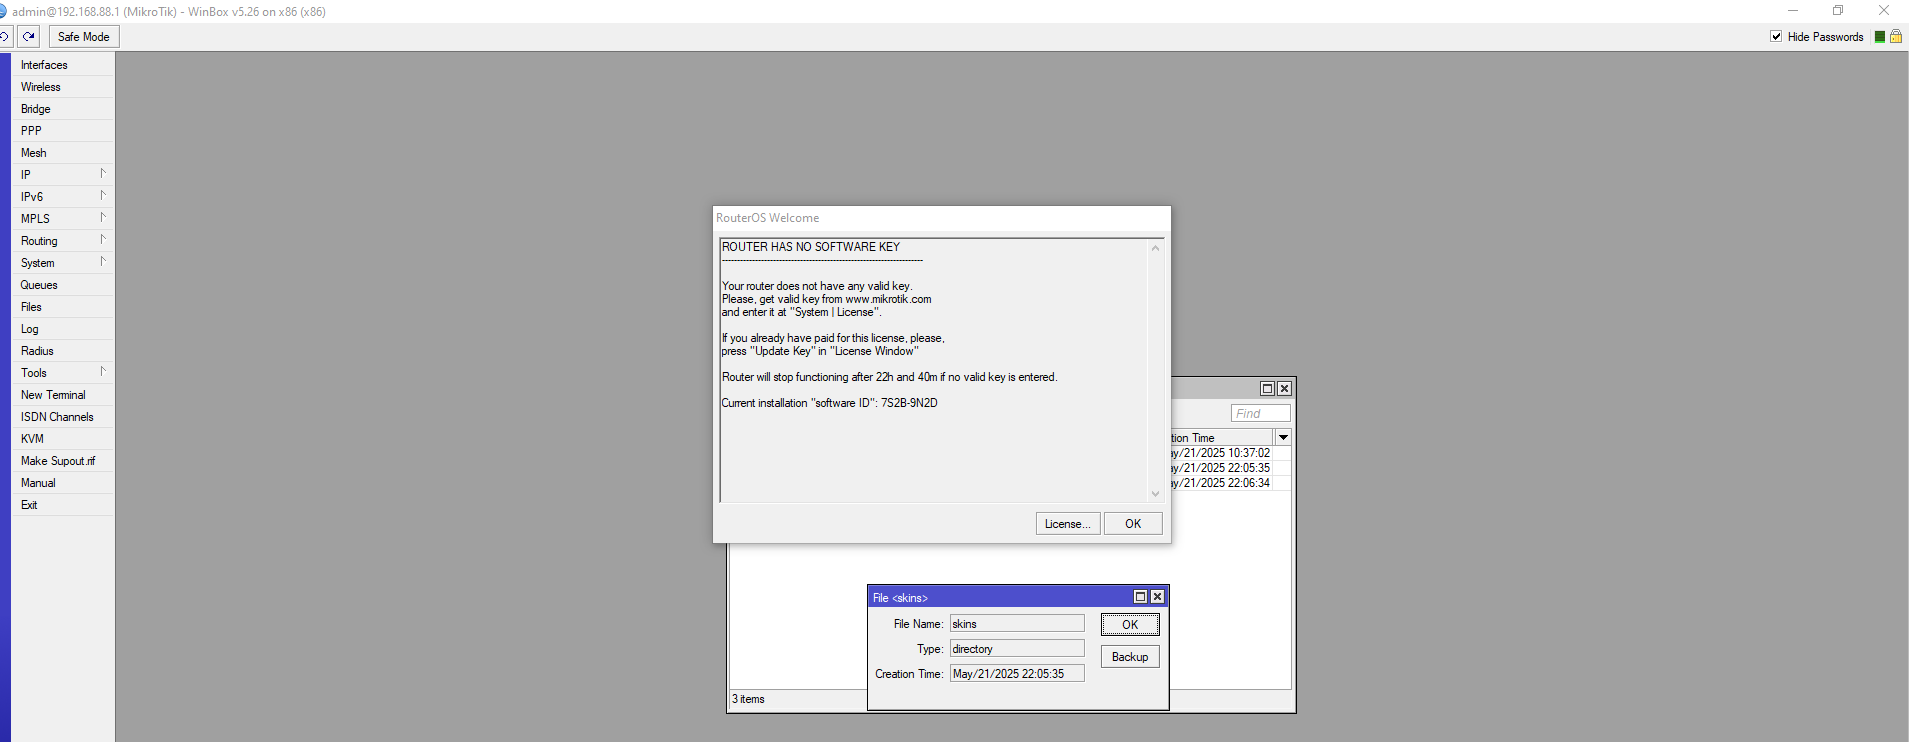Select the row dated 22:06:34
1909x742 pixels.
[x=1230, y=483]
